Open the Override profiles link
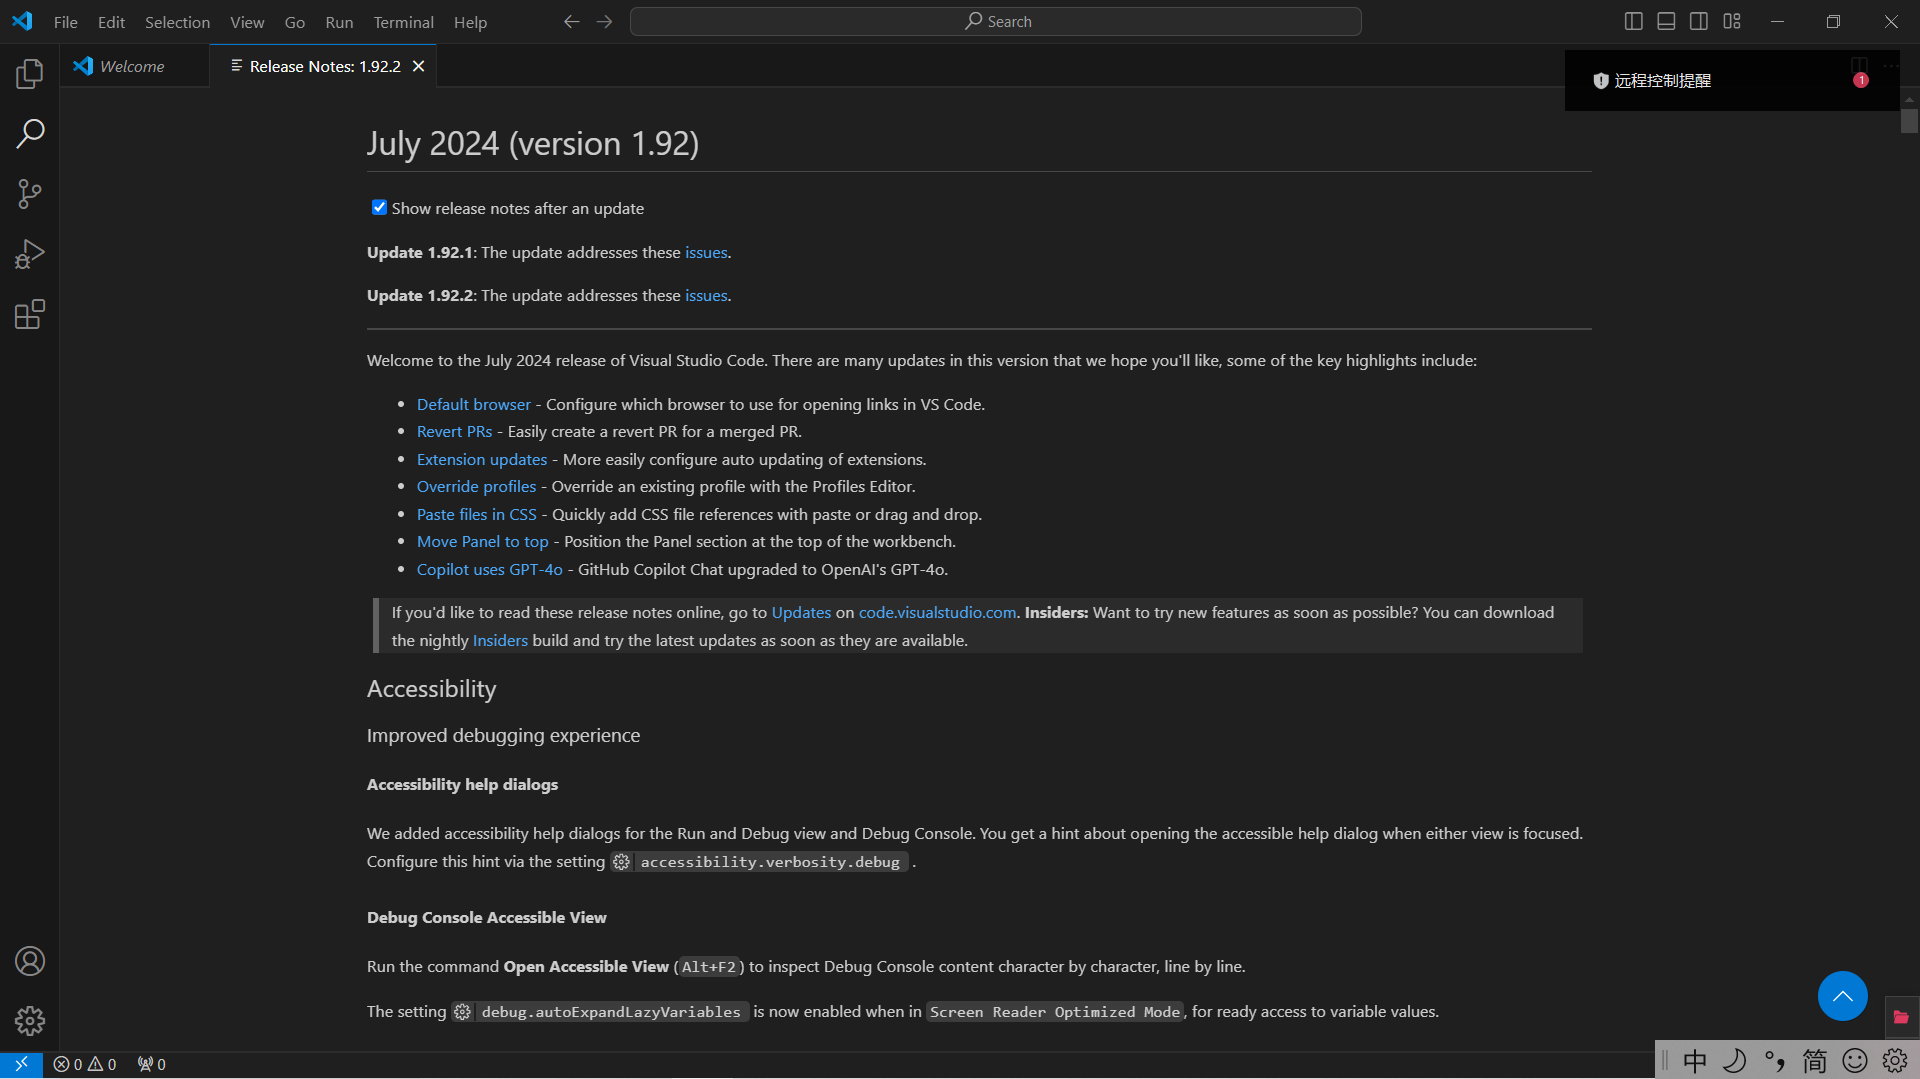The width and height of the screenshot is (1920, 1079). pos(477,486)
